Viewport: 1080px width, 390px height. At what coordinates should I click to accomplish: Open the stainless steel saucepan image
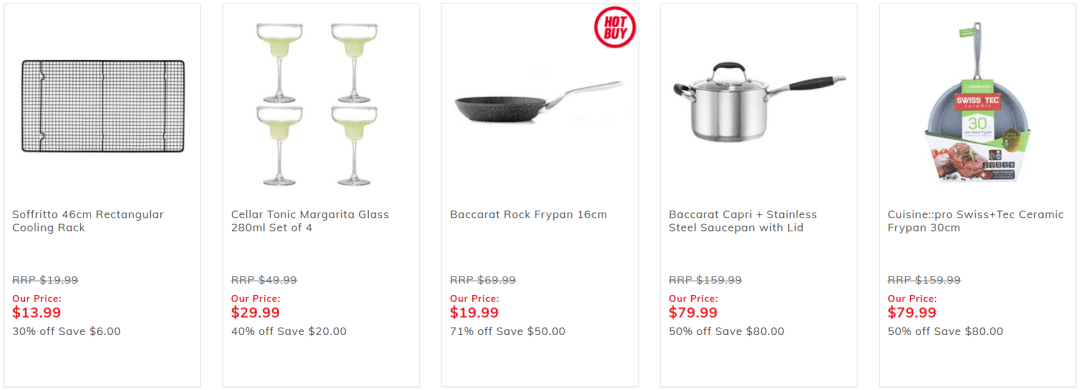coord(758,101)
